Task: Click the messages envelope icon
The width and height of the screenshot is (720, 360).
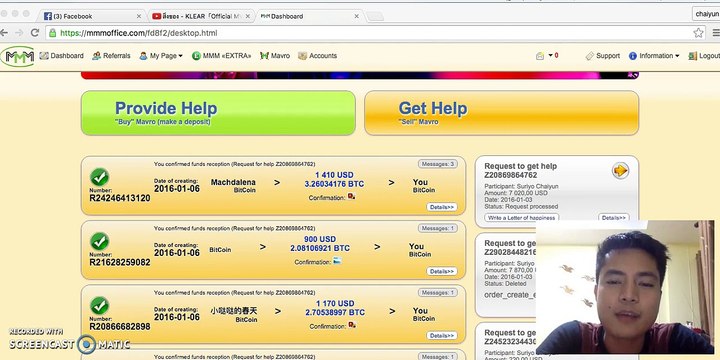Action: click(540, 56)
